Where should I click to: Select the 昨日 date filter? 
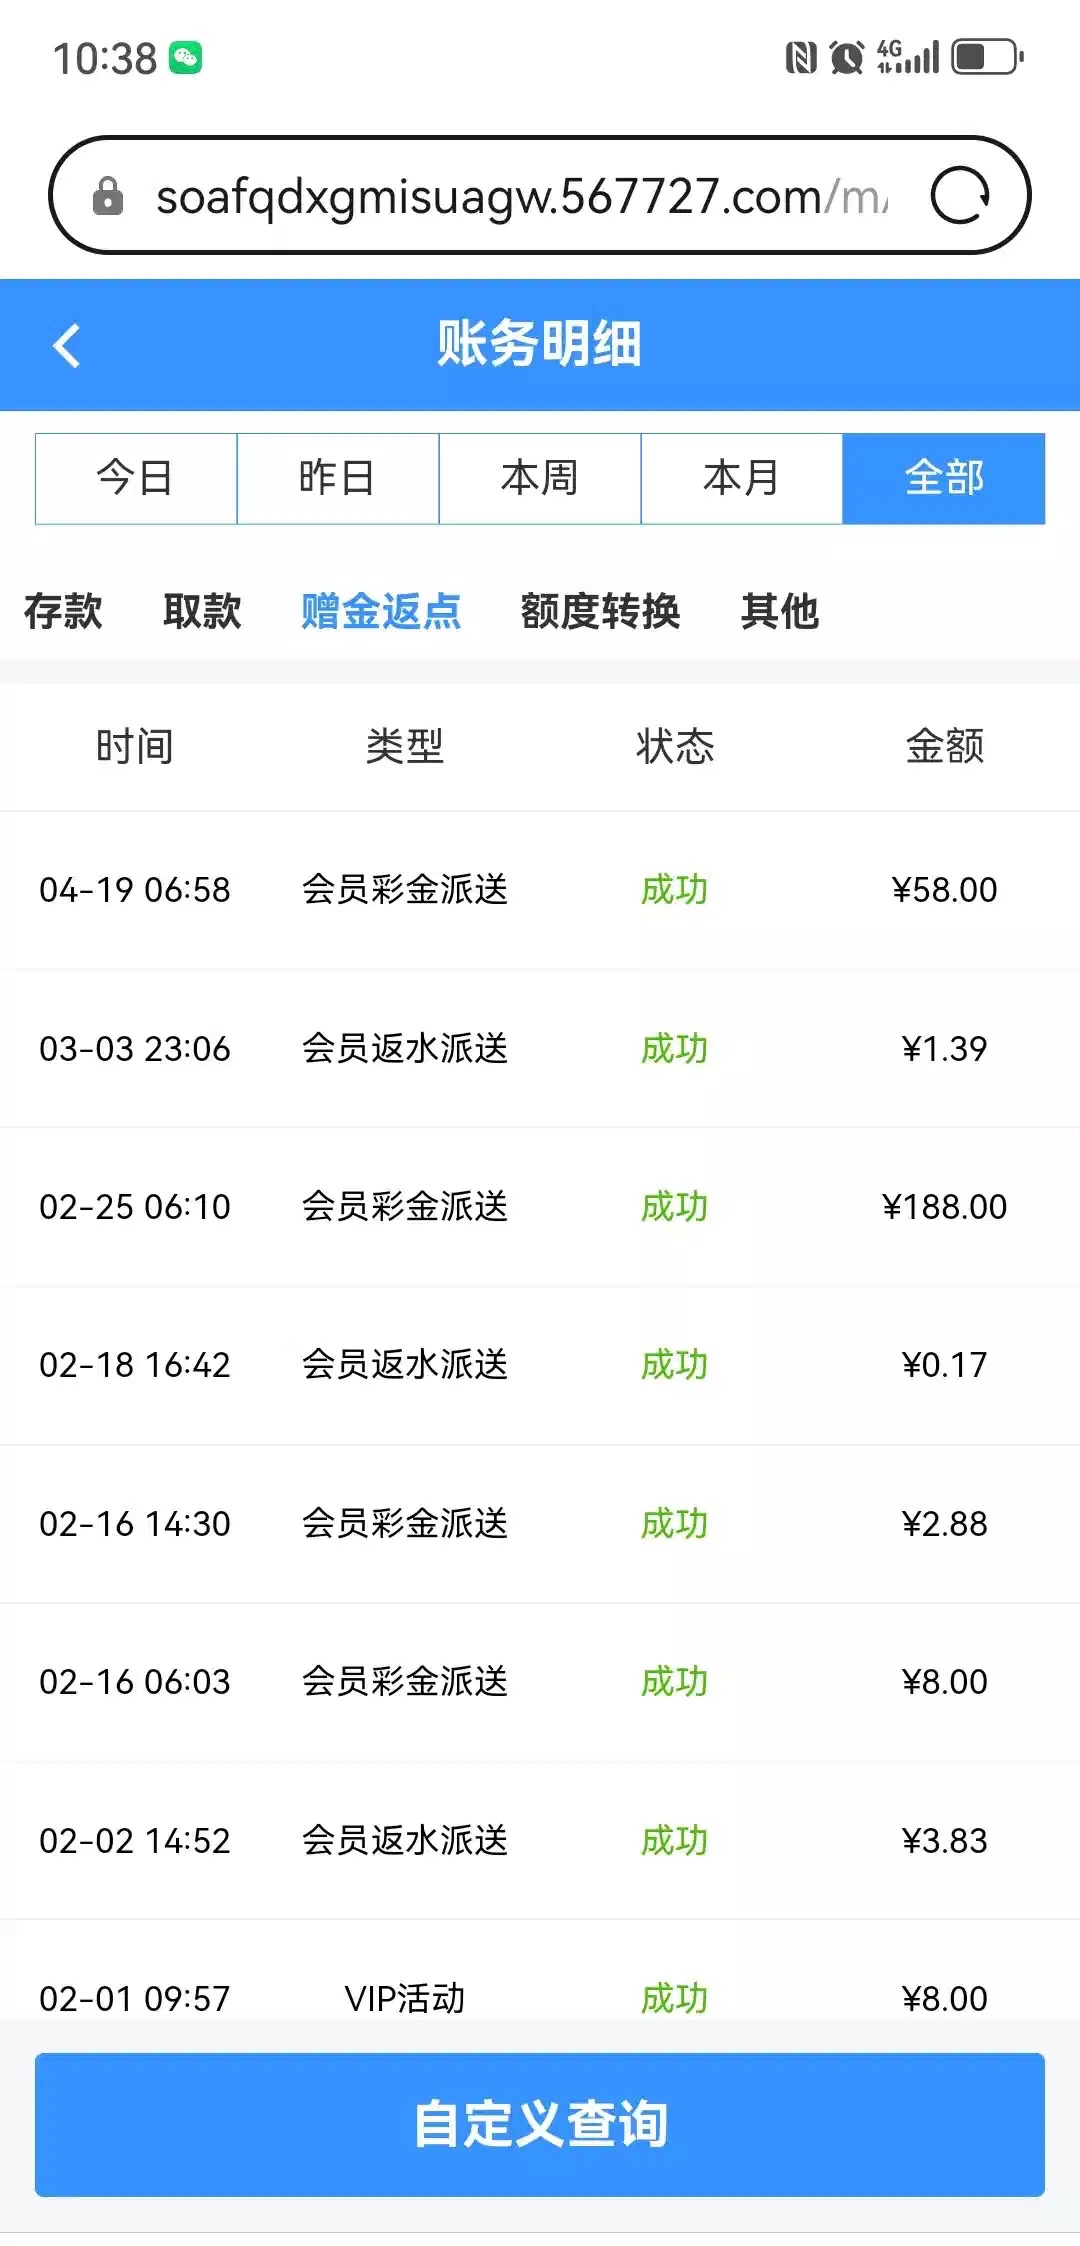(338, 478)
